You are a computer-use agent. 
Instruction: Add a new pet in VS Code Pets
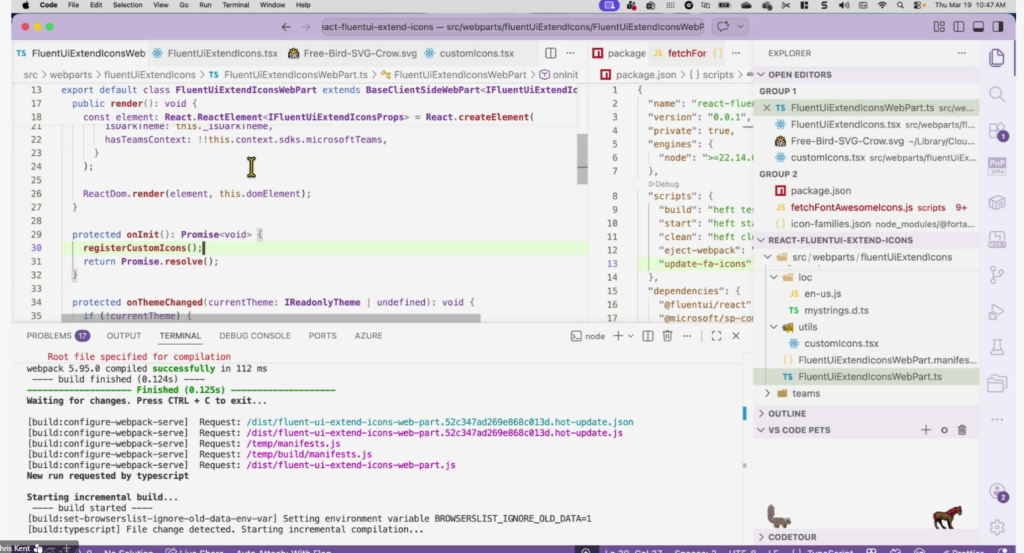pos(925,430)
